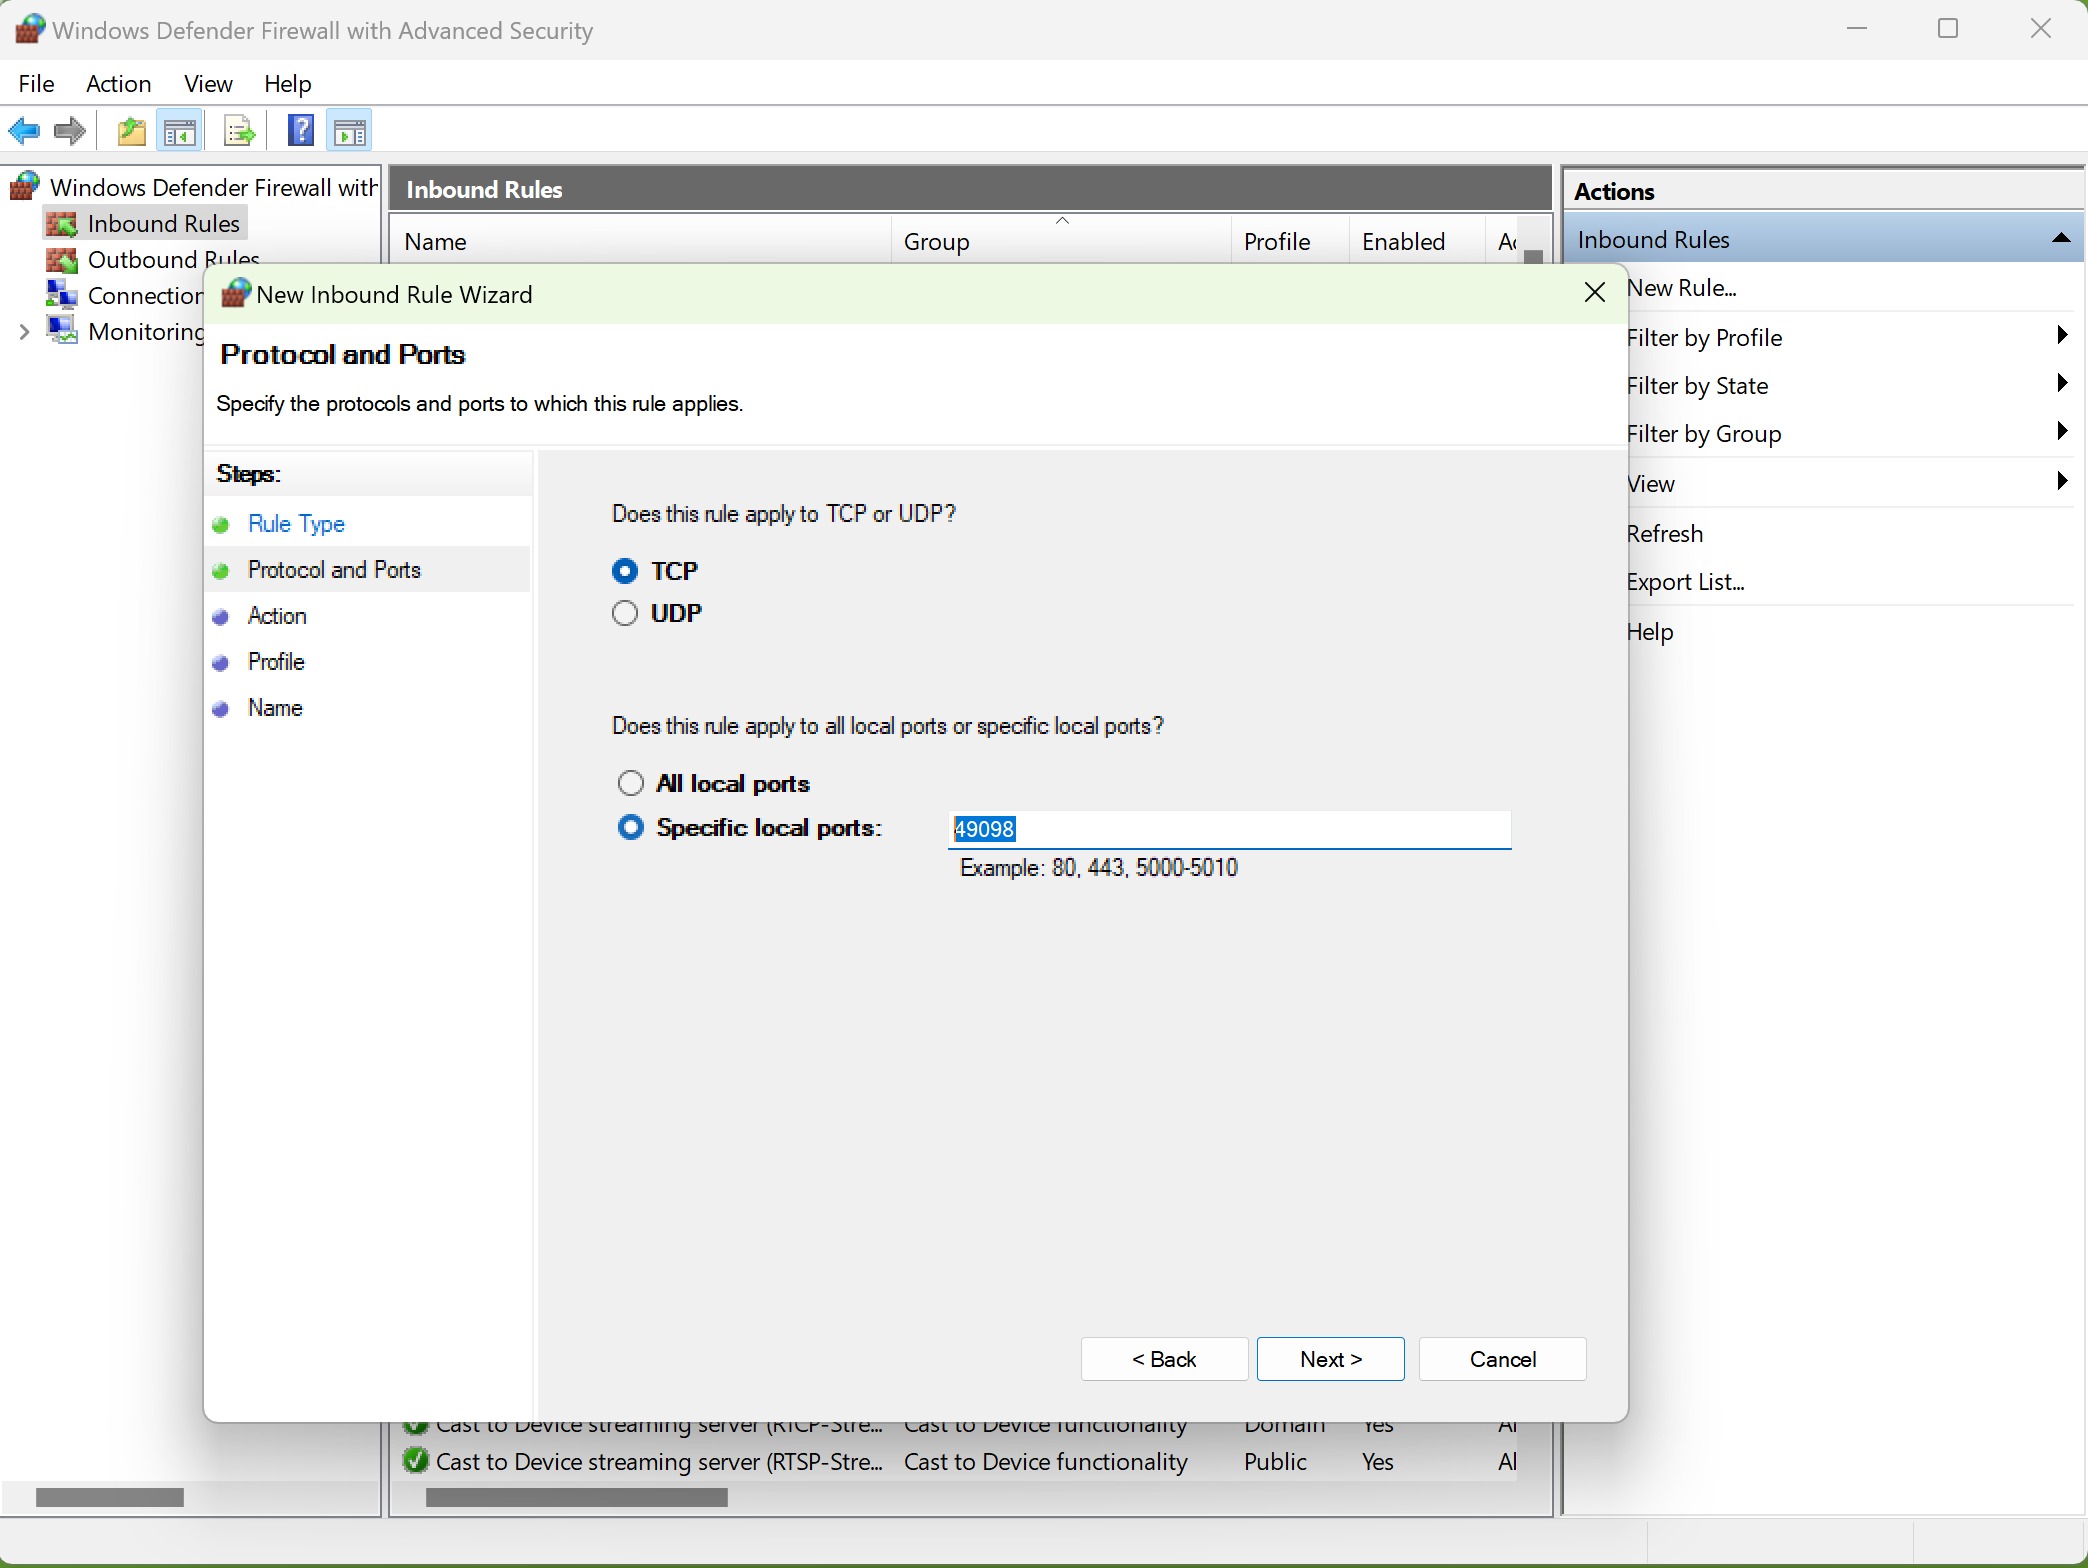Click the Connection Security Rules tree icon
Image resolution: width=2088 pixels, height=1568 pixels.
coord(62,296)
